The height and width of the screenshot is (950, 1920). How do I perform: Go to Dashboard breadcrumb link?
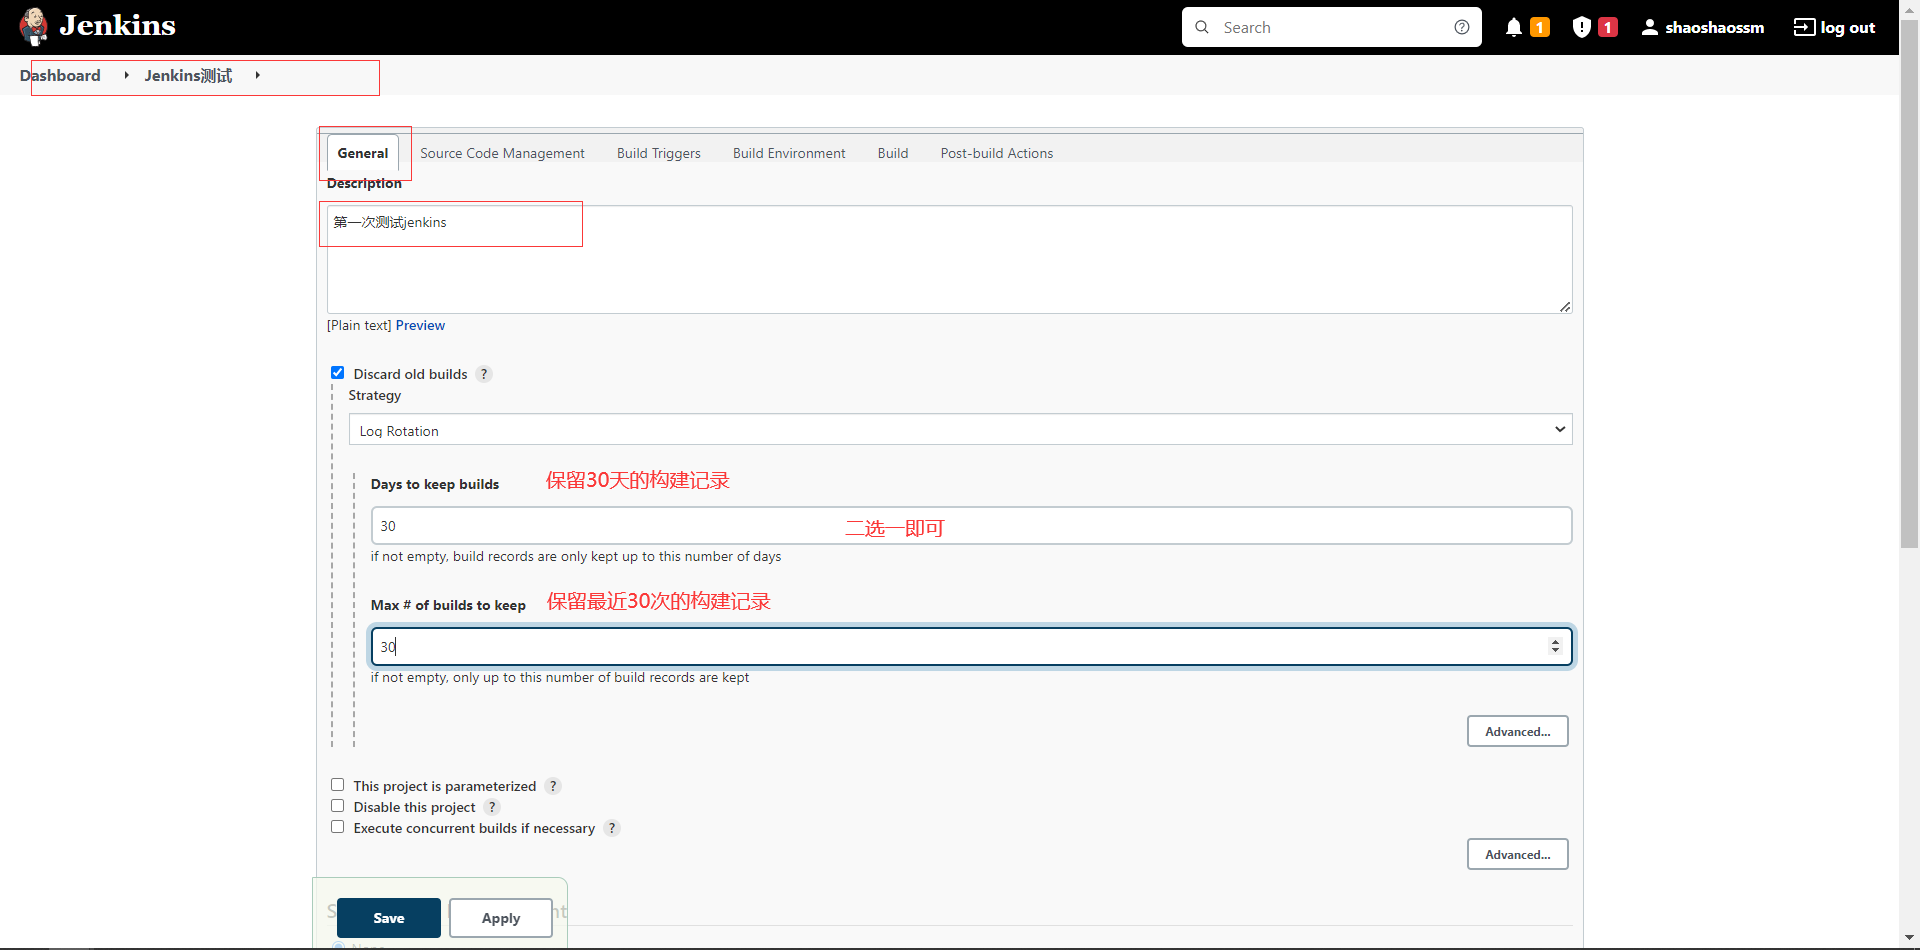(60, 75)
